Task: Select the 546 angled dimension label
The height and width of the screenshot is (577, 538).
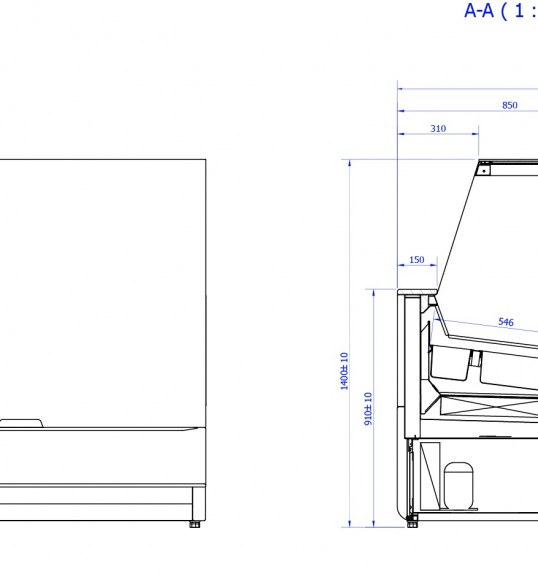Action: (x=506, y=322)
